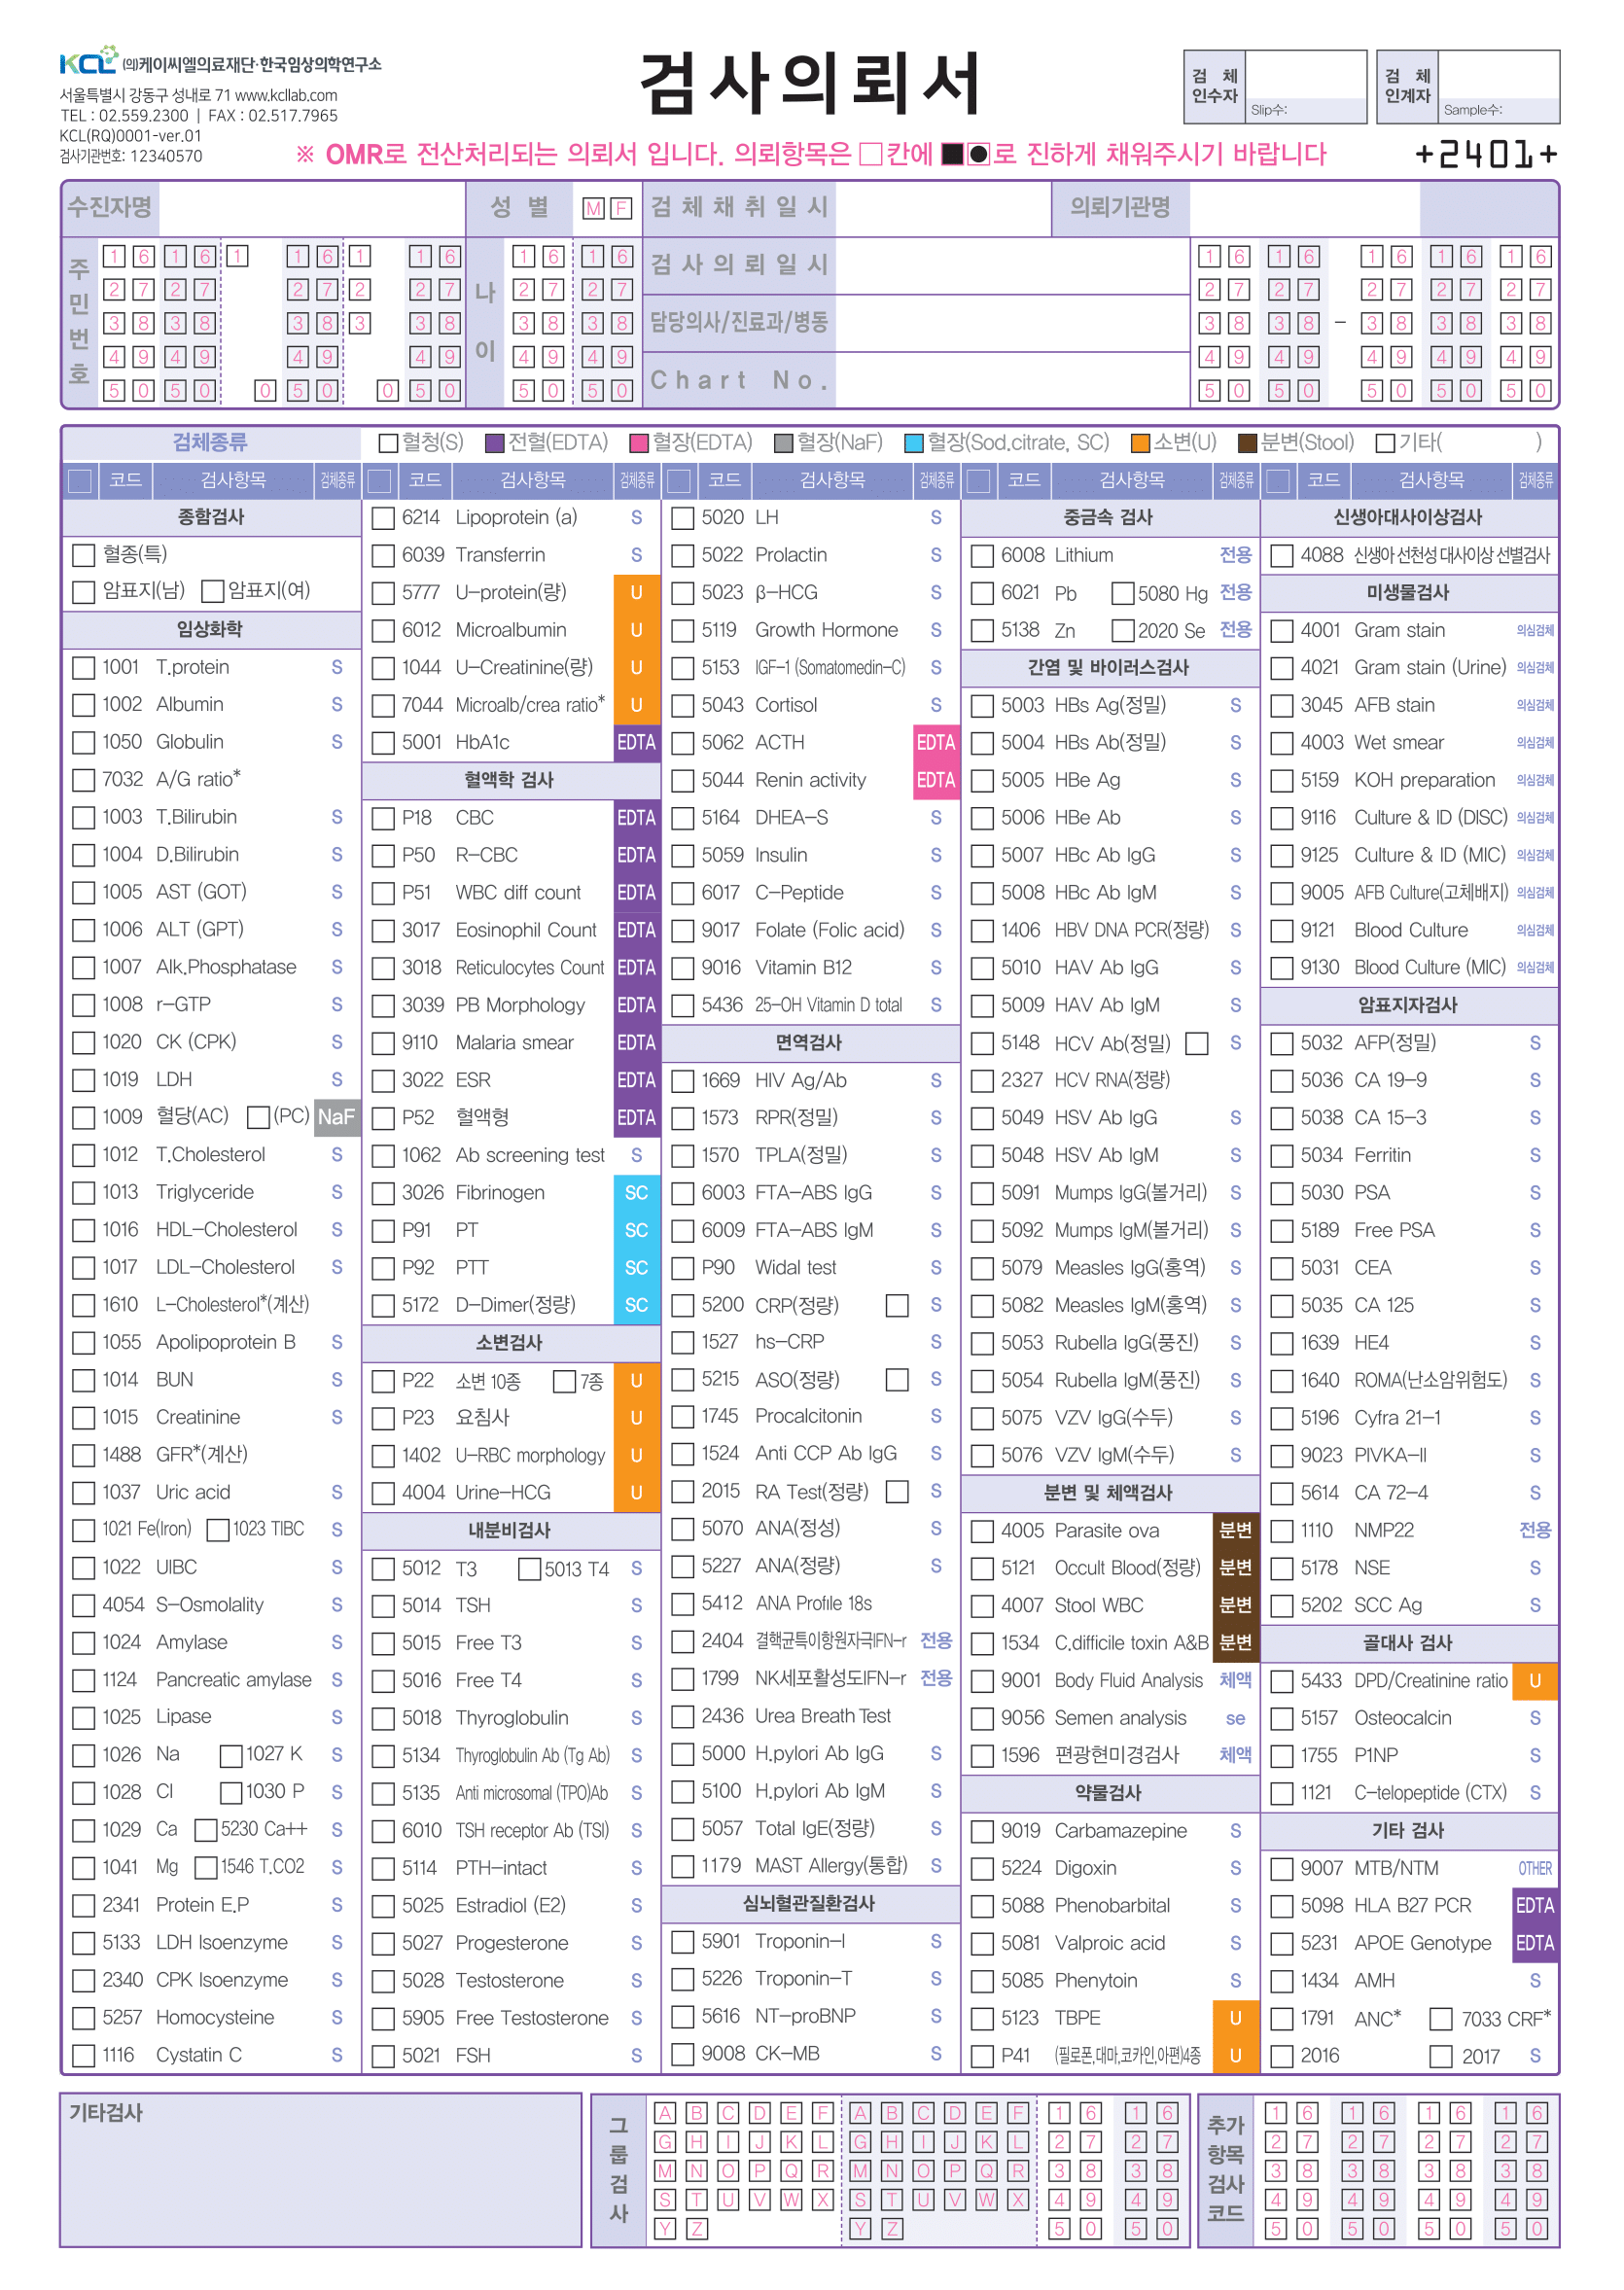Click the 담당의사/진료과/병동 entry field
Screen dimensions: 1624x2290
(1012, 322)
